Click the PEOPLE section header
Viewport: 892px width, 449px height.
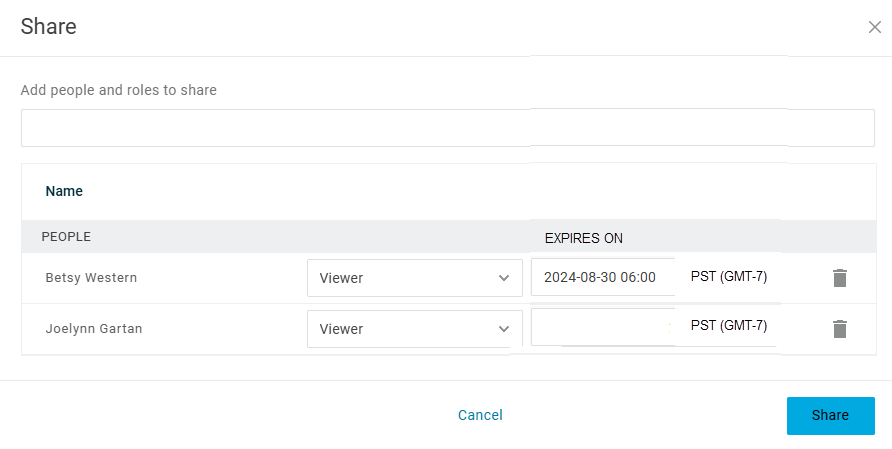tap(66, 237)
